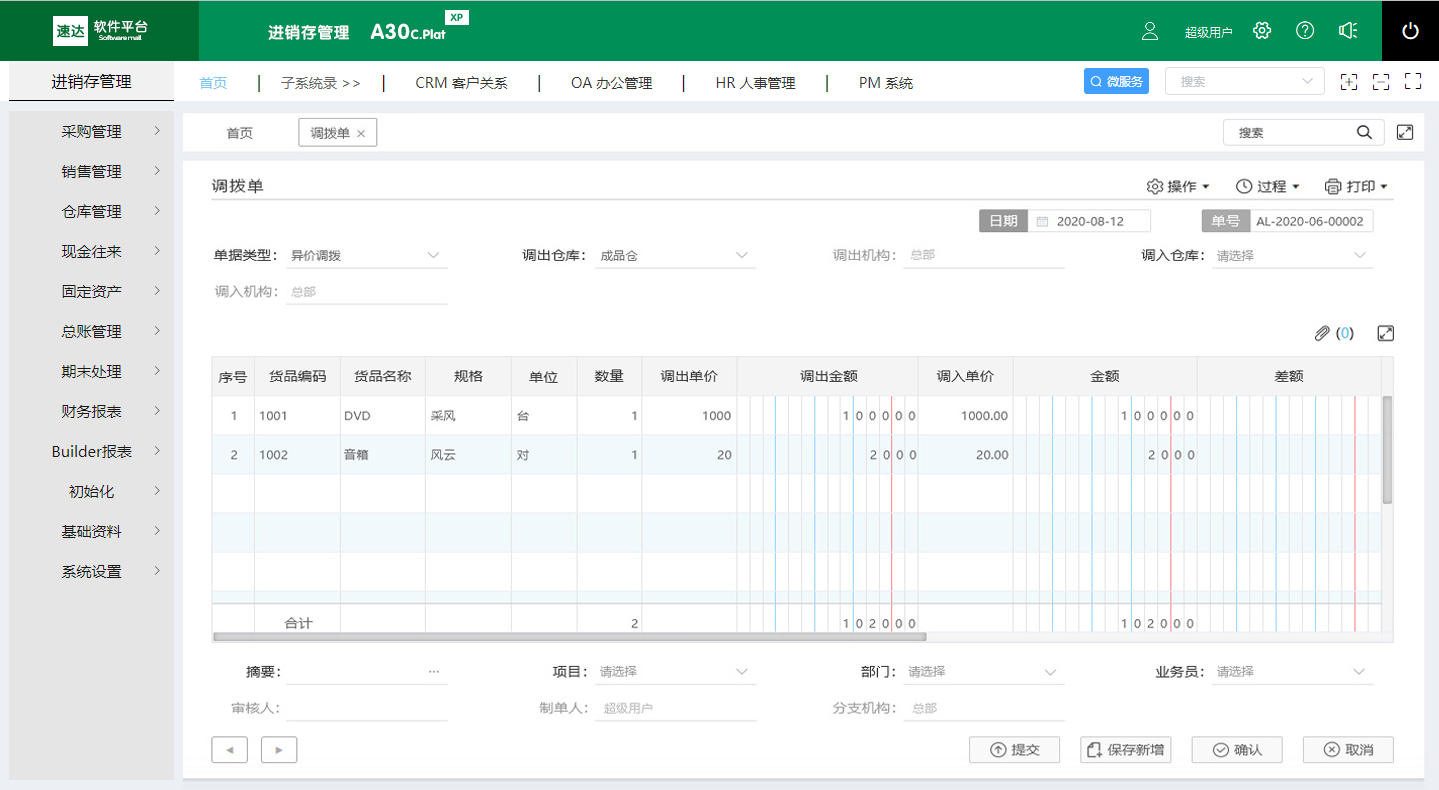
Task: Click the 微服务 button
Action: [1116, 82]
